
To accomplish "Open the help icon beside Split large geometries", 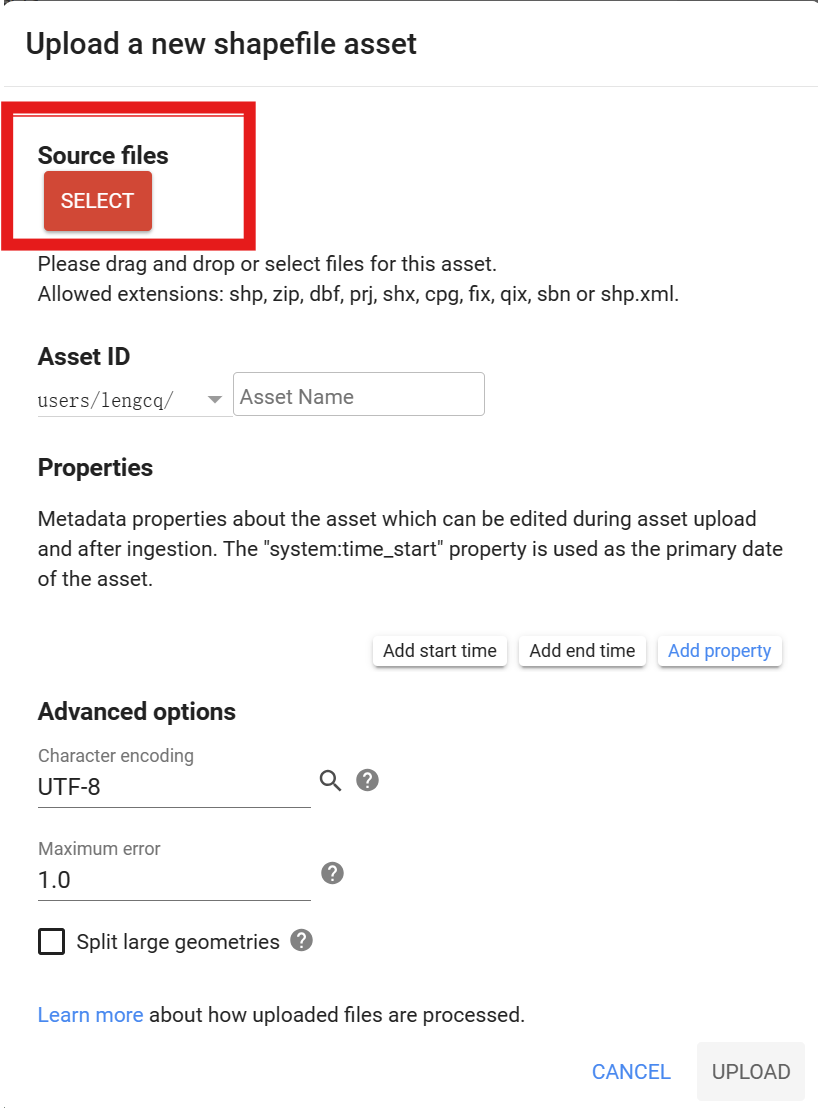I will tap(302, 941).
